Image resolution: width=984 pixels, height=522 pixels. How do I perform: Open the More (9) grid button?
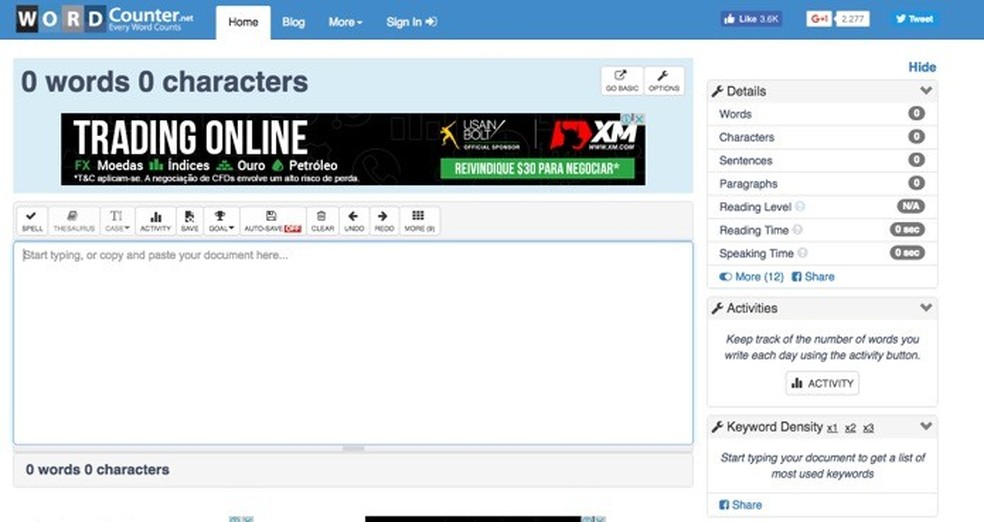419,221
